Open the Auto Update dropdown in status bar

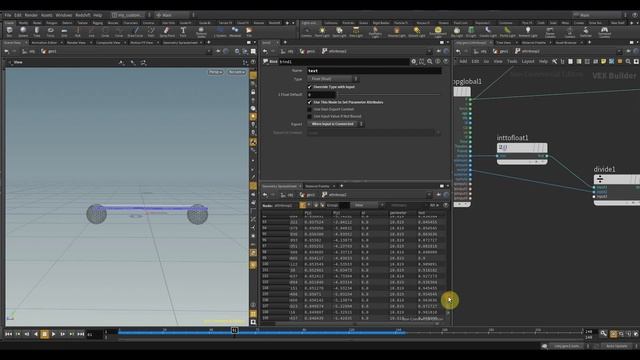point(619,346)
